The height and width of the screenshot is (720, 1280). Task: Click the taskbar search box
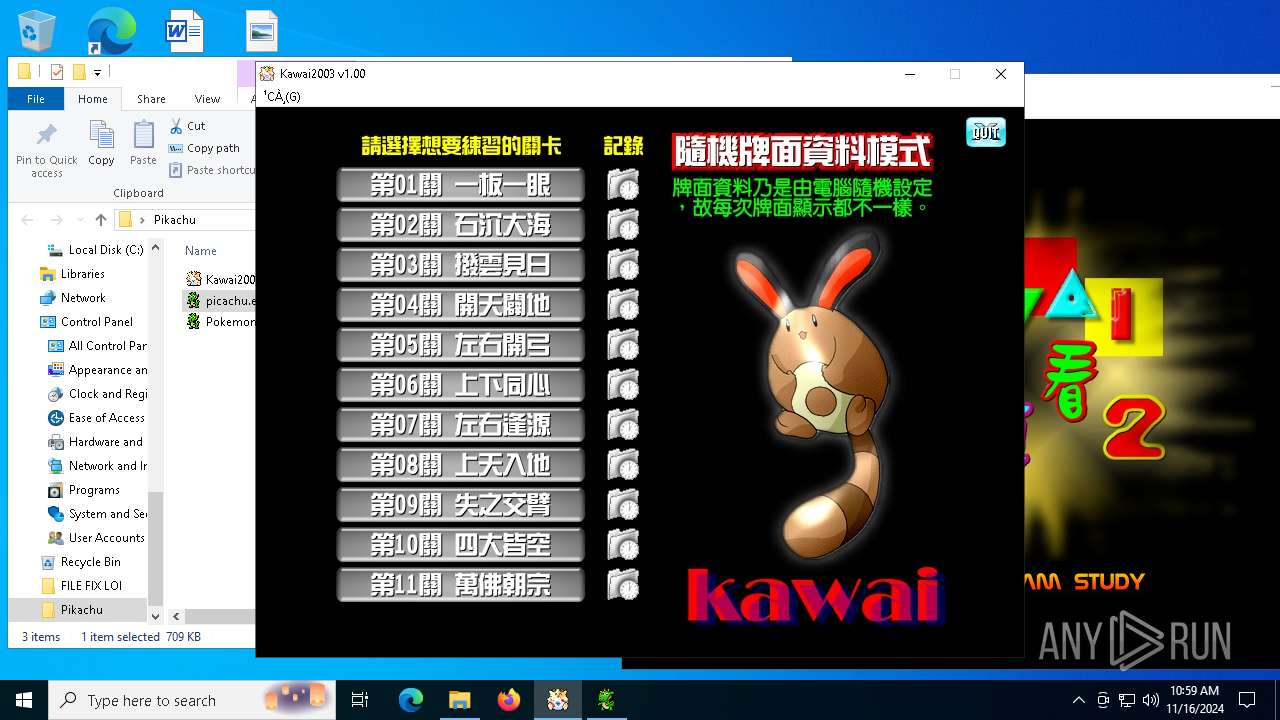pyautogui.click(x=193, y=700)
